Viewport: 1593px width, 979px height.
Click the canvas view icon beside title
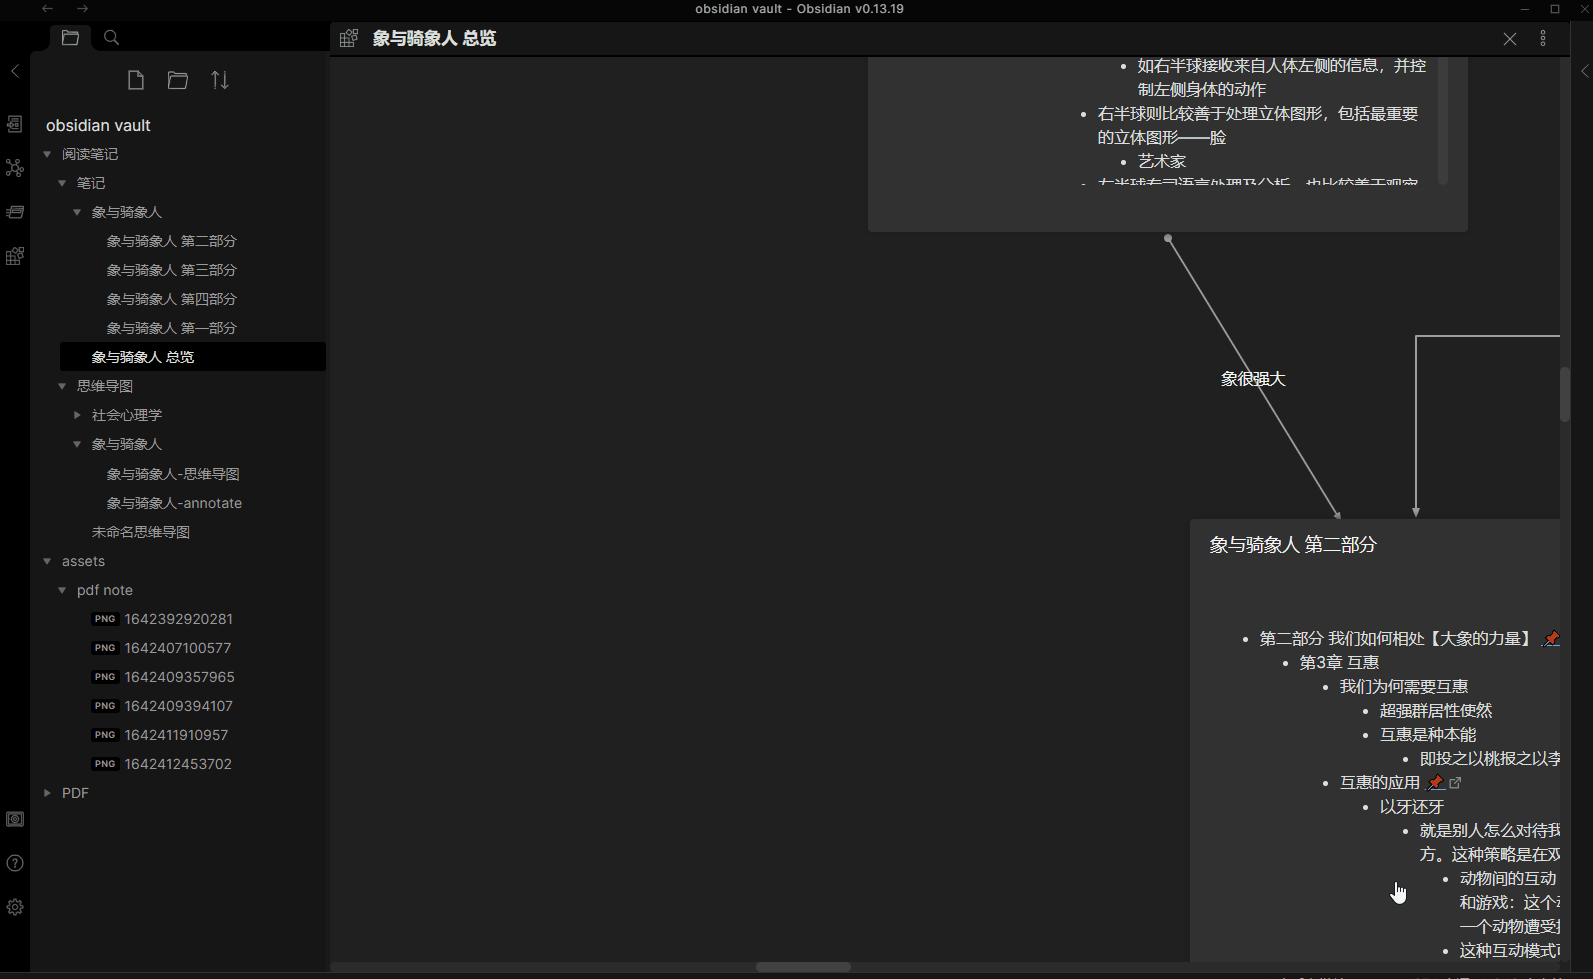349,38
